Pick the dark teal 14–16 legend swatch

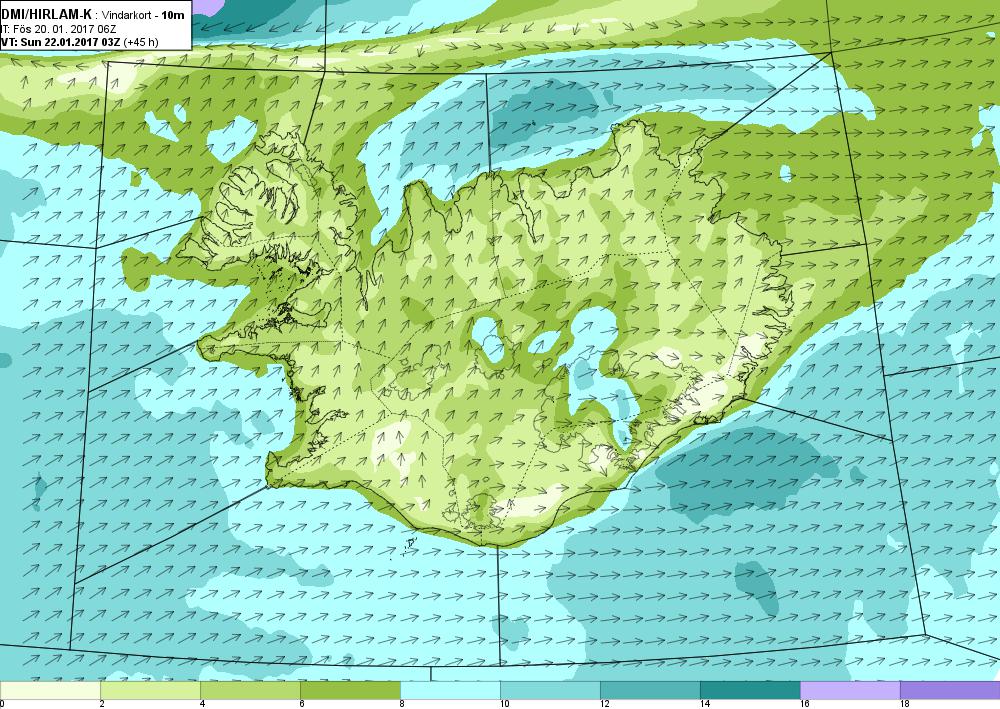coord(750,690)
